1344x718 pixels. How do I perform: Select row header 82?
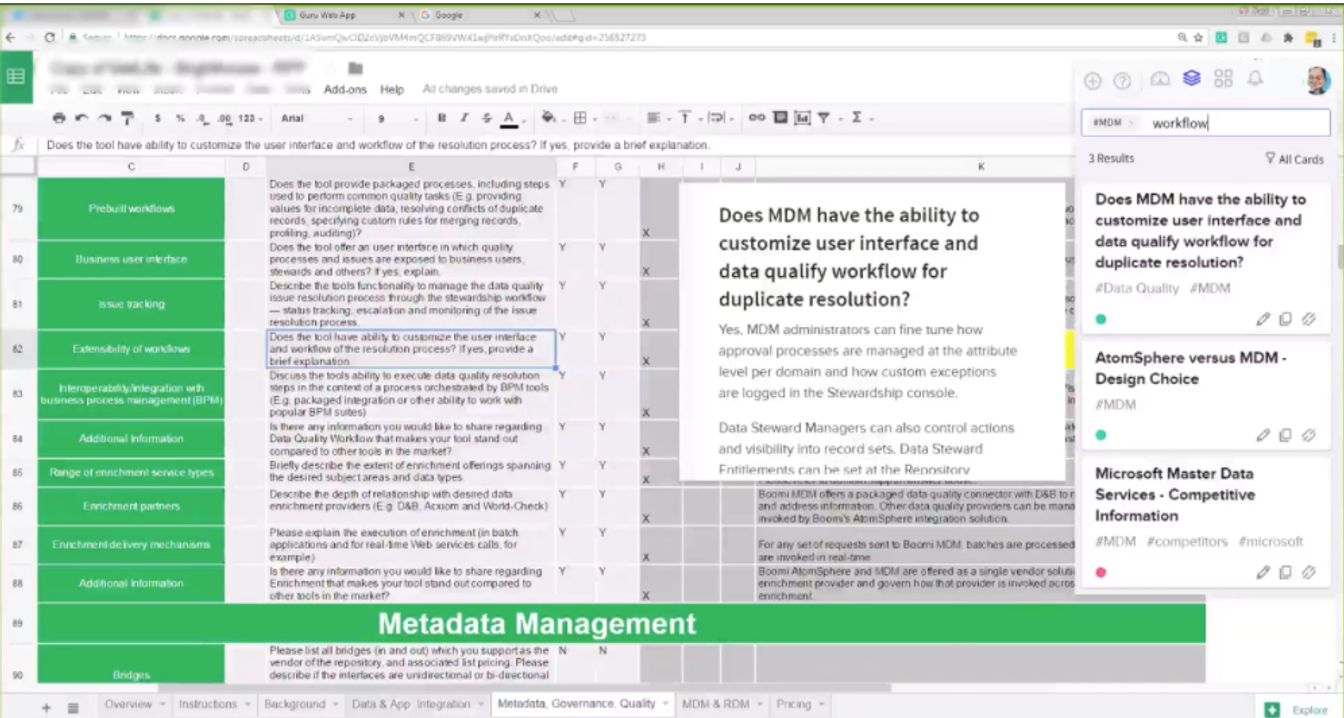click(x=18, y=349)
